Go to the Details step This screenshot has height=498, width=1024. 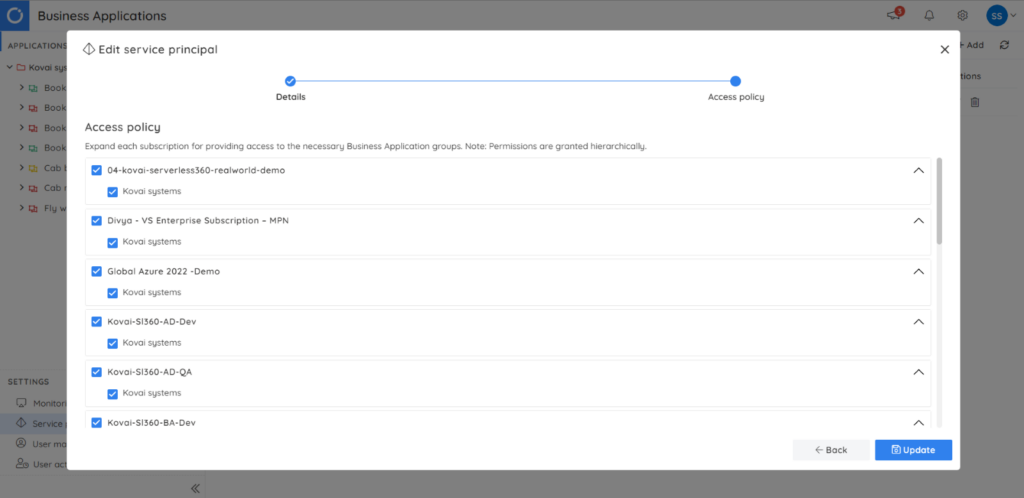[290, 82]
